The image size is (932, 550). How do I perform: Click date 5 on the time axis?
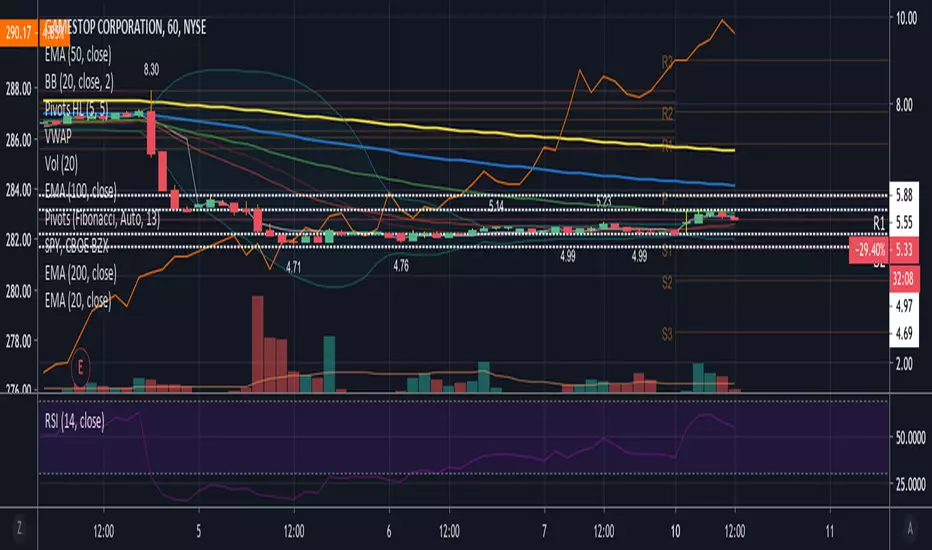coord(199,531)
